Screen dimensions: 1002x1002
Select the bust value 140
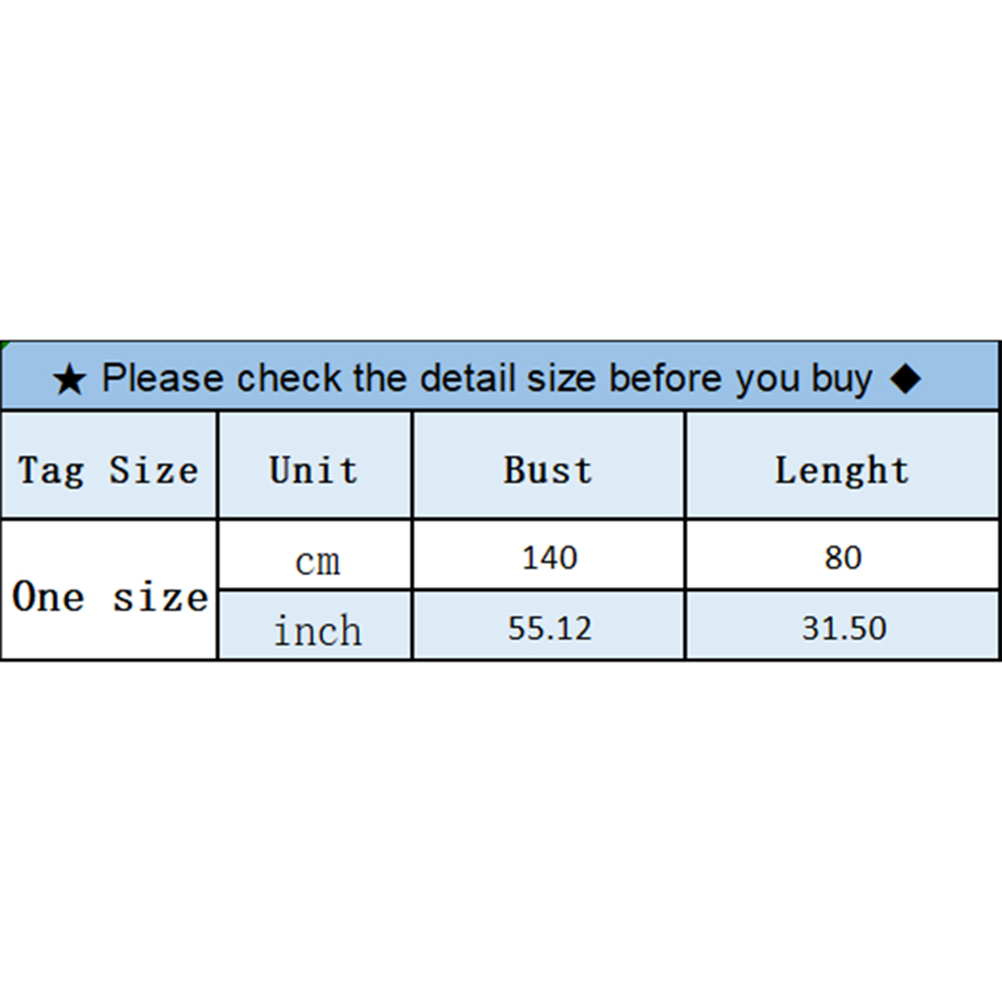(549, 558)
